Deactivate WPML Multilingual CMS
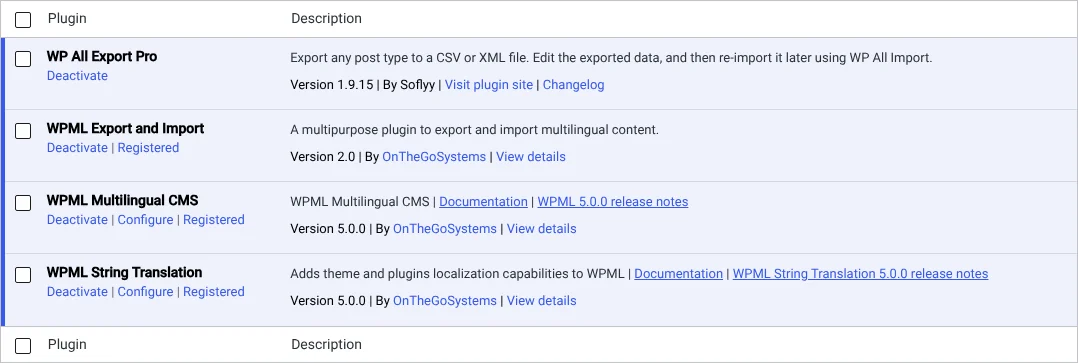This screenshot has height=363, width=1078. click(77, 219)
